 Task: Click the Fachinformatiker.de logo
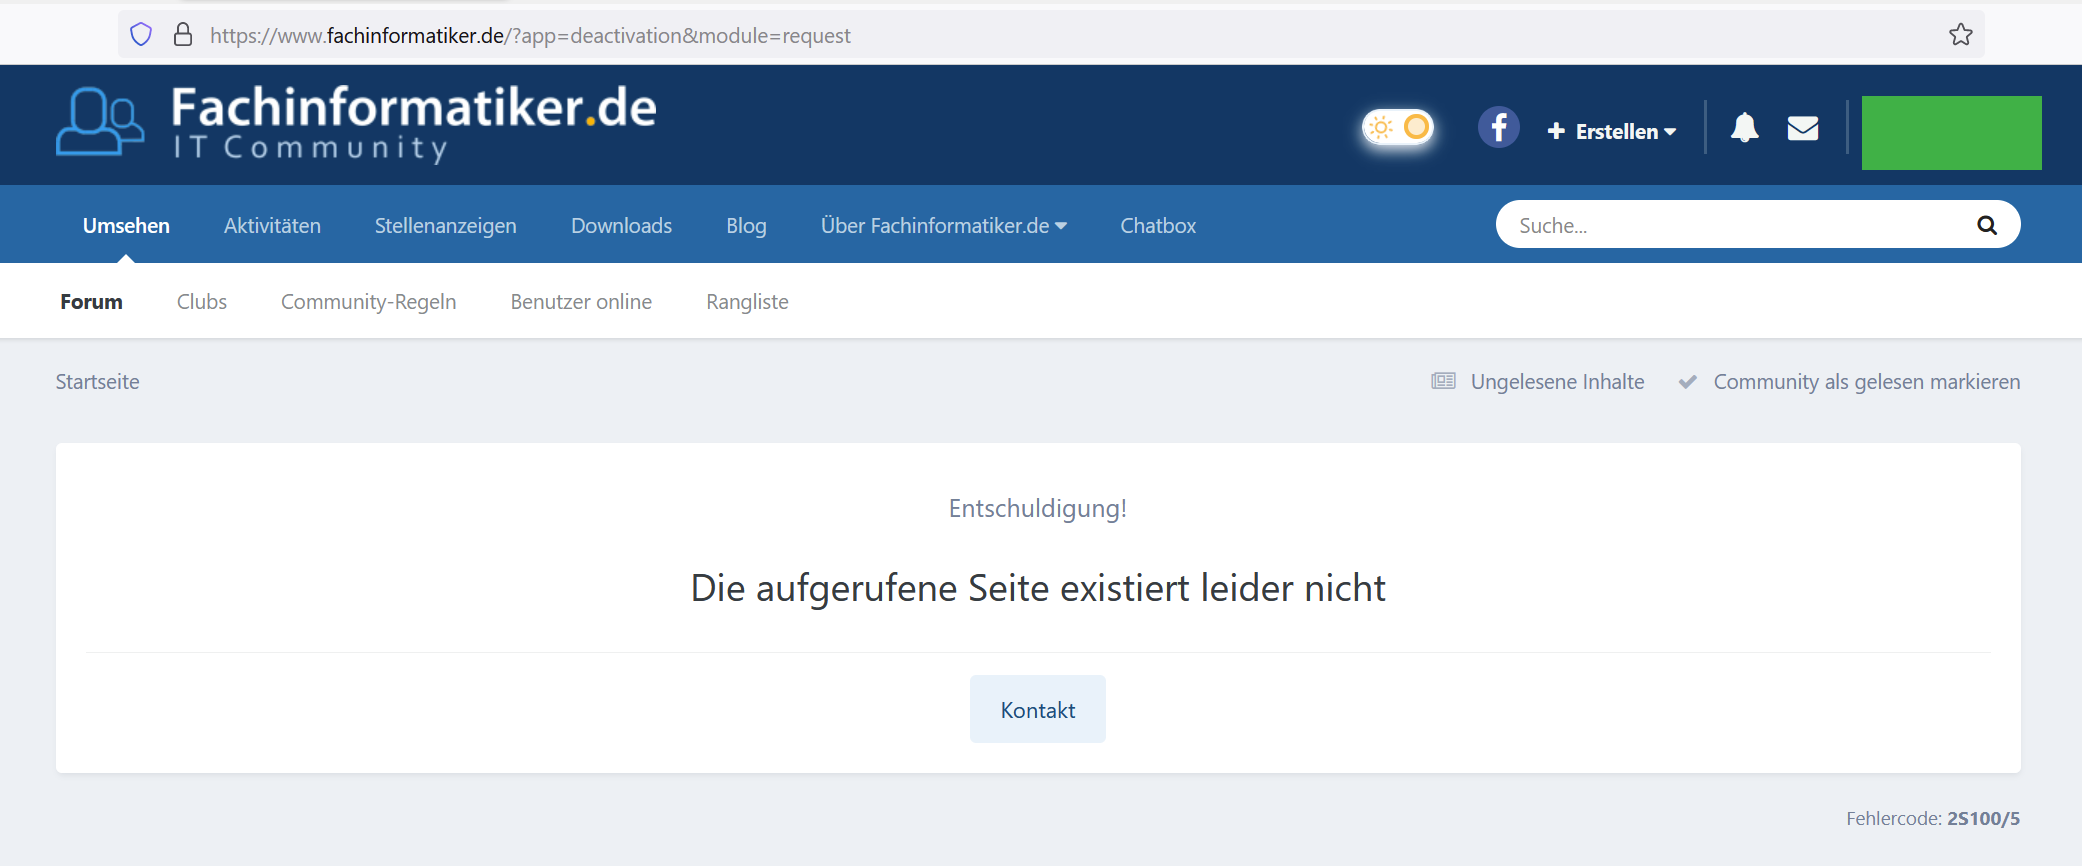(x=356, y=124)
